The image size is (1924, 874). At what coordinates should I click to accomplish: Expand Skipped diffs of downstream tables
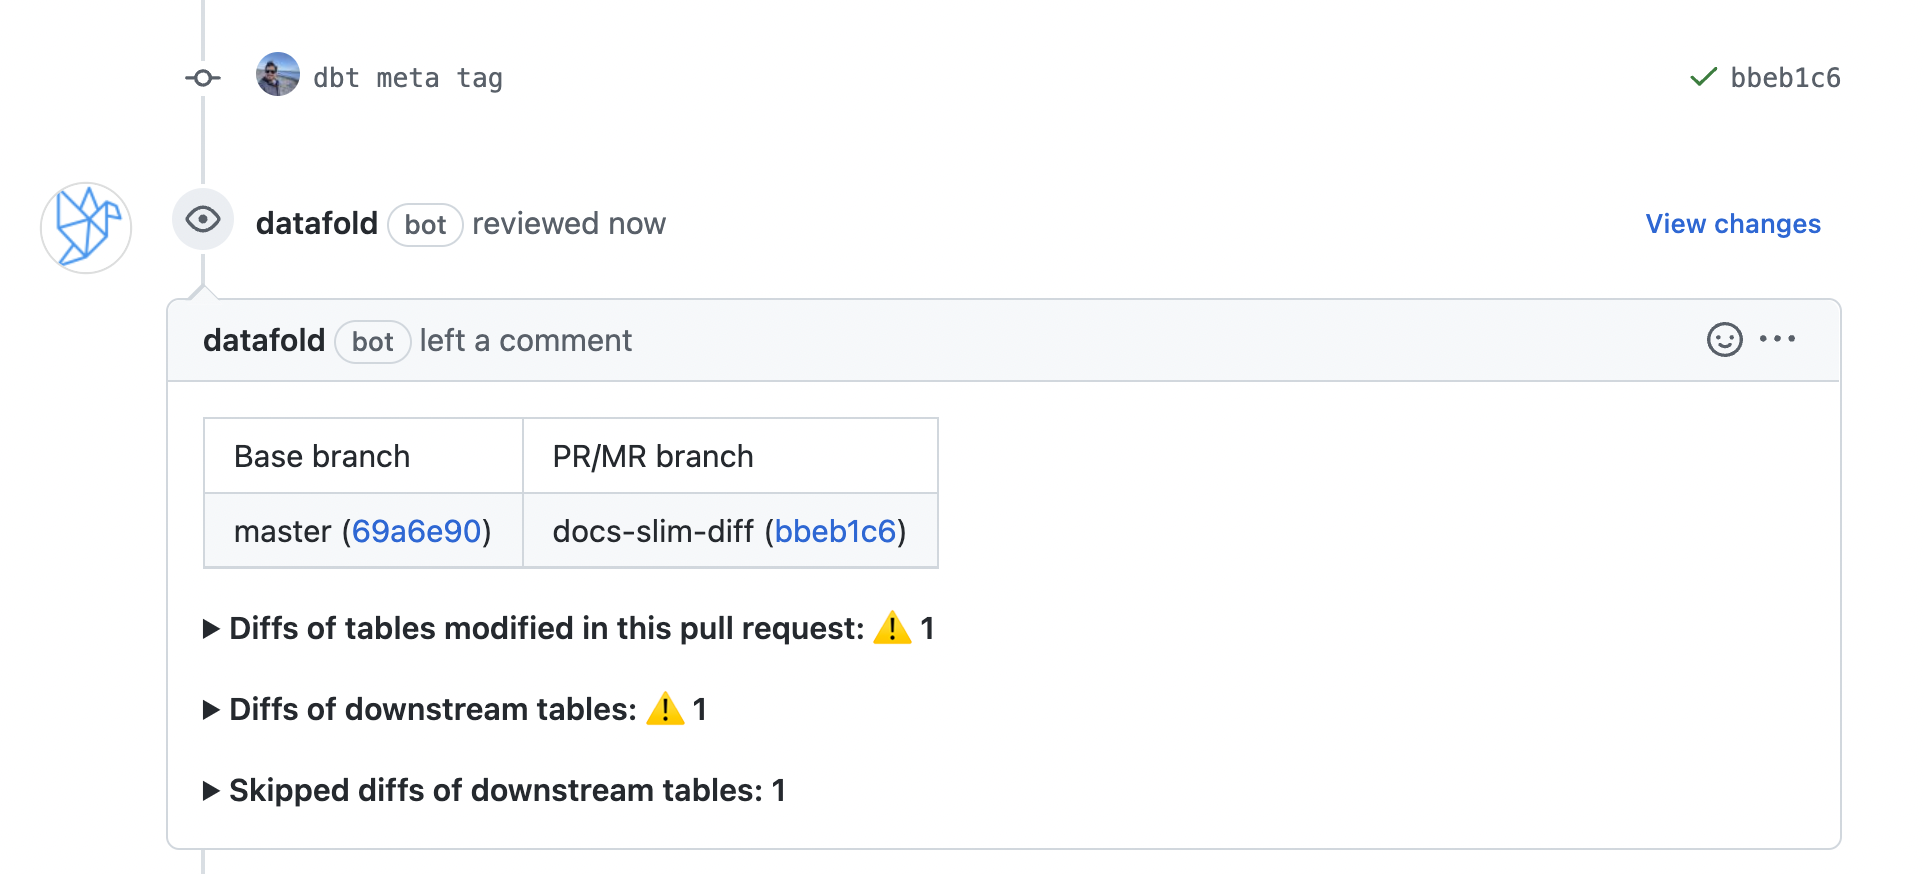click(494, 790)
